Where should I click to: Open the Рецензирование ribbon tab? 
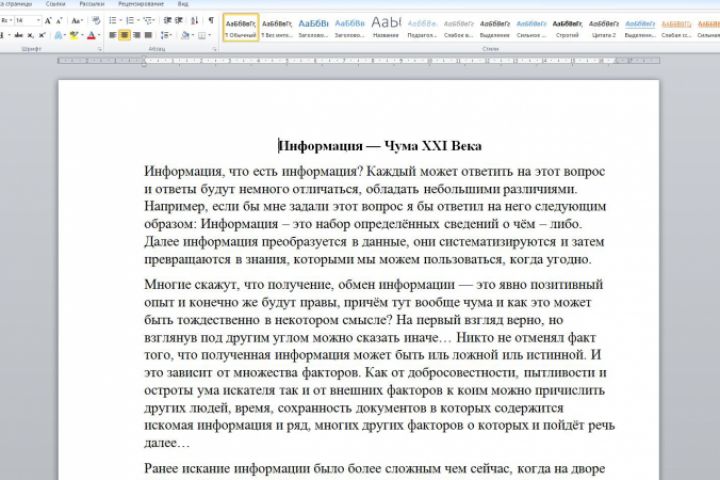coord(141,4)
